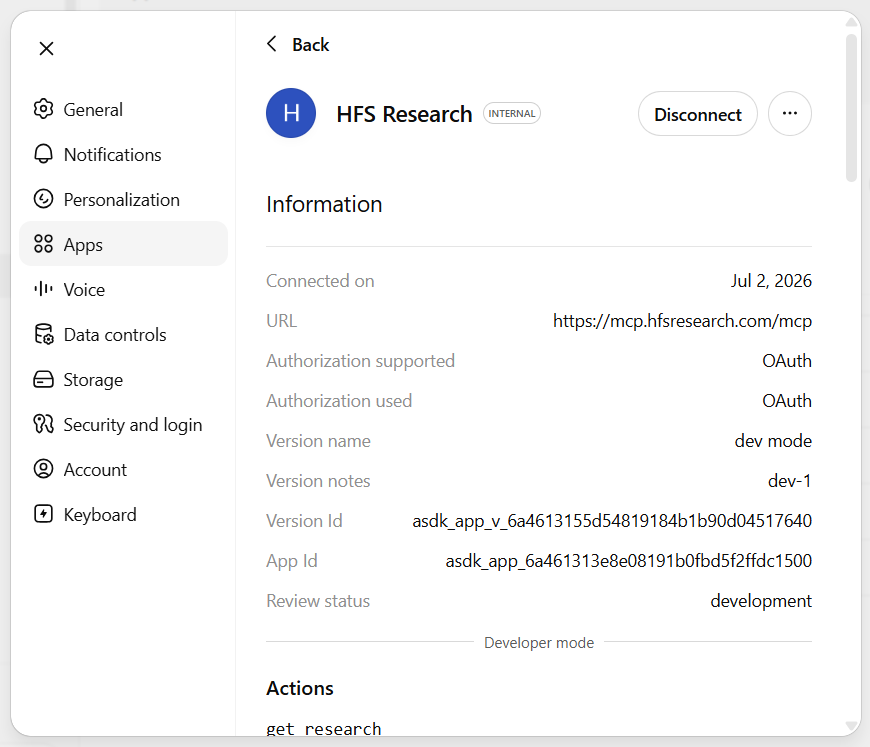Click the Data controls database icon
The width and height of the screenshot is (870, 747).
coord(43,334)
